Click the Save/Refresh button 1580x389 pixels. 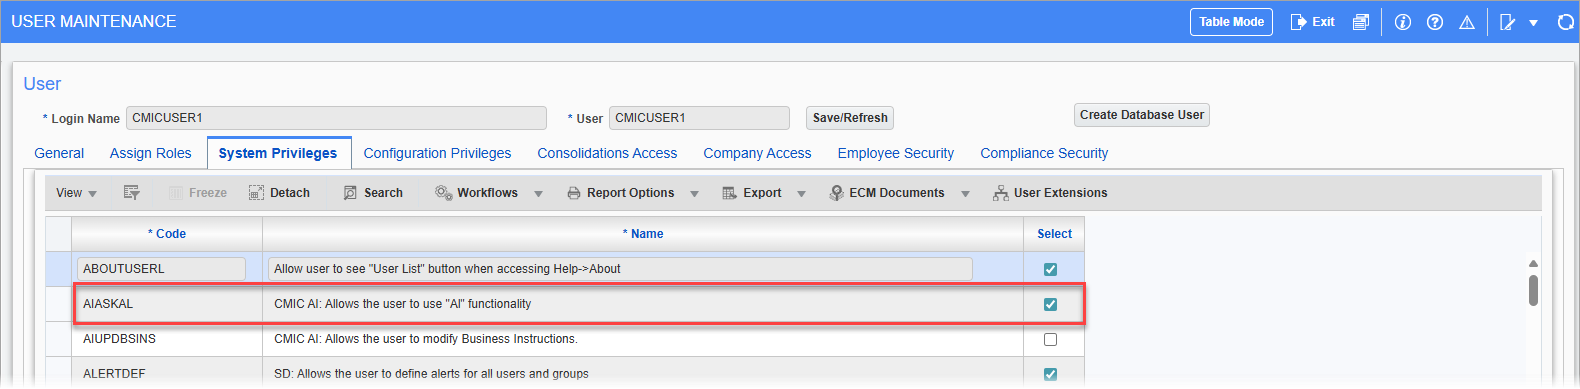pyautogui.click(x=850, y=118)
